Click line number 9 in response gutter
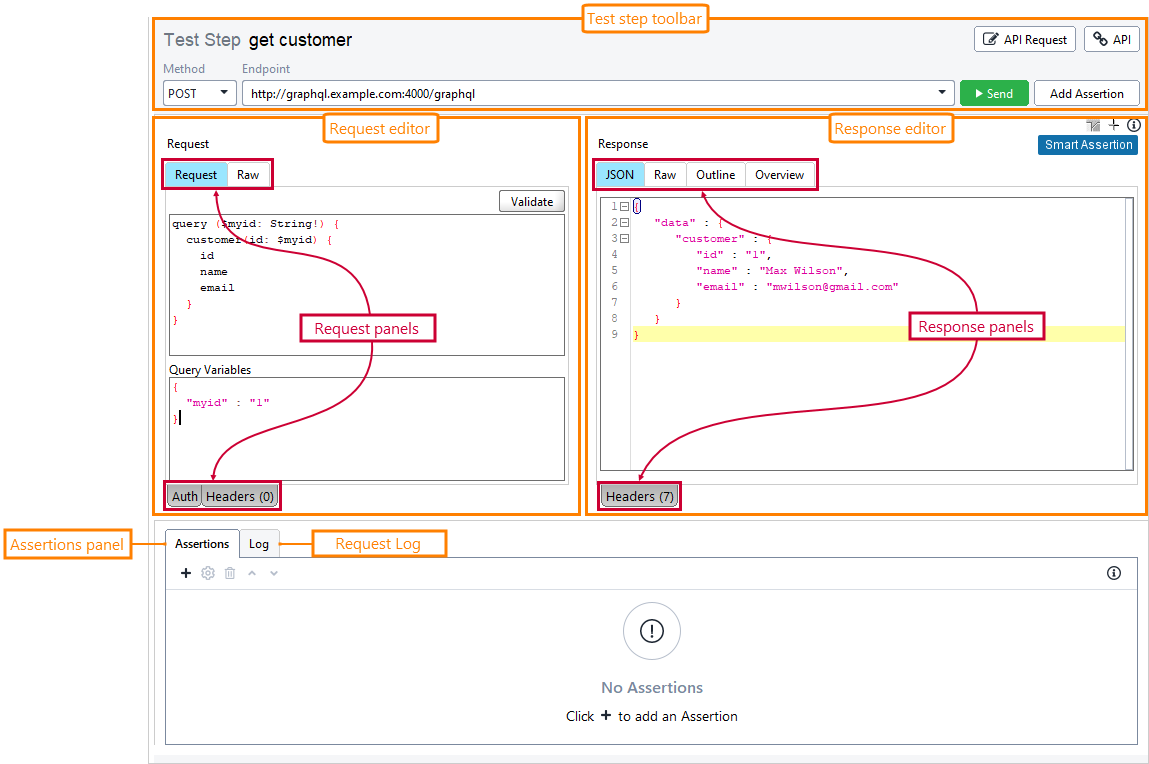This screenshot has height=764, width=1149. pos(615,334)
